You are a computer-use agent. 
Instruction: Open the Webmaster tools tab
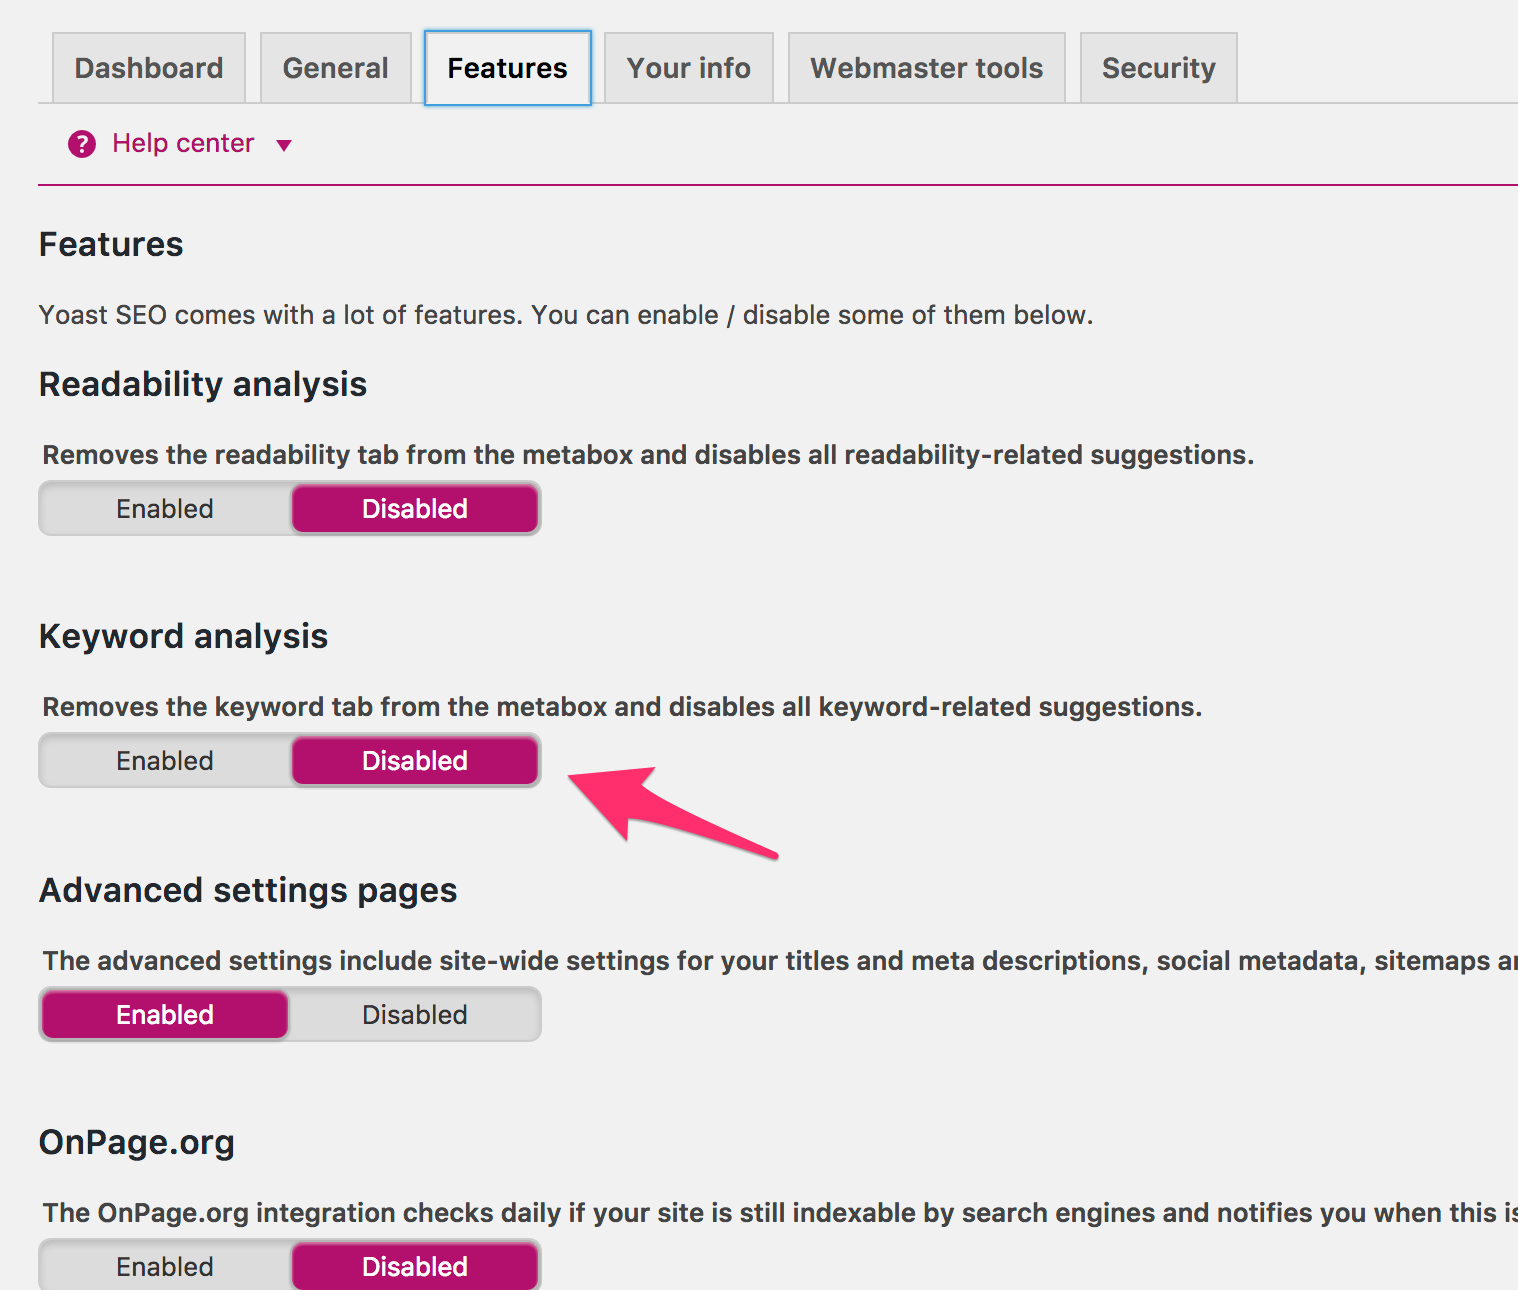(927, 68)
